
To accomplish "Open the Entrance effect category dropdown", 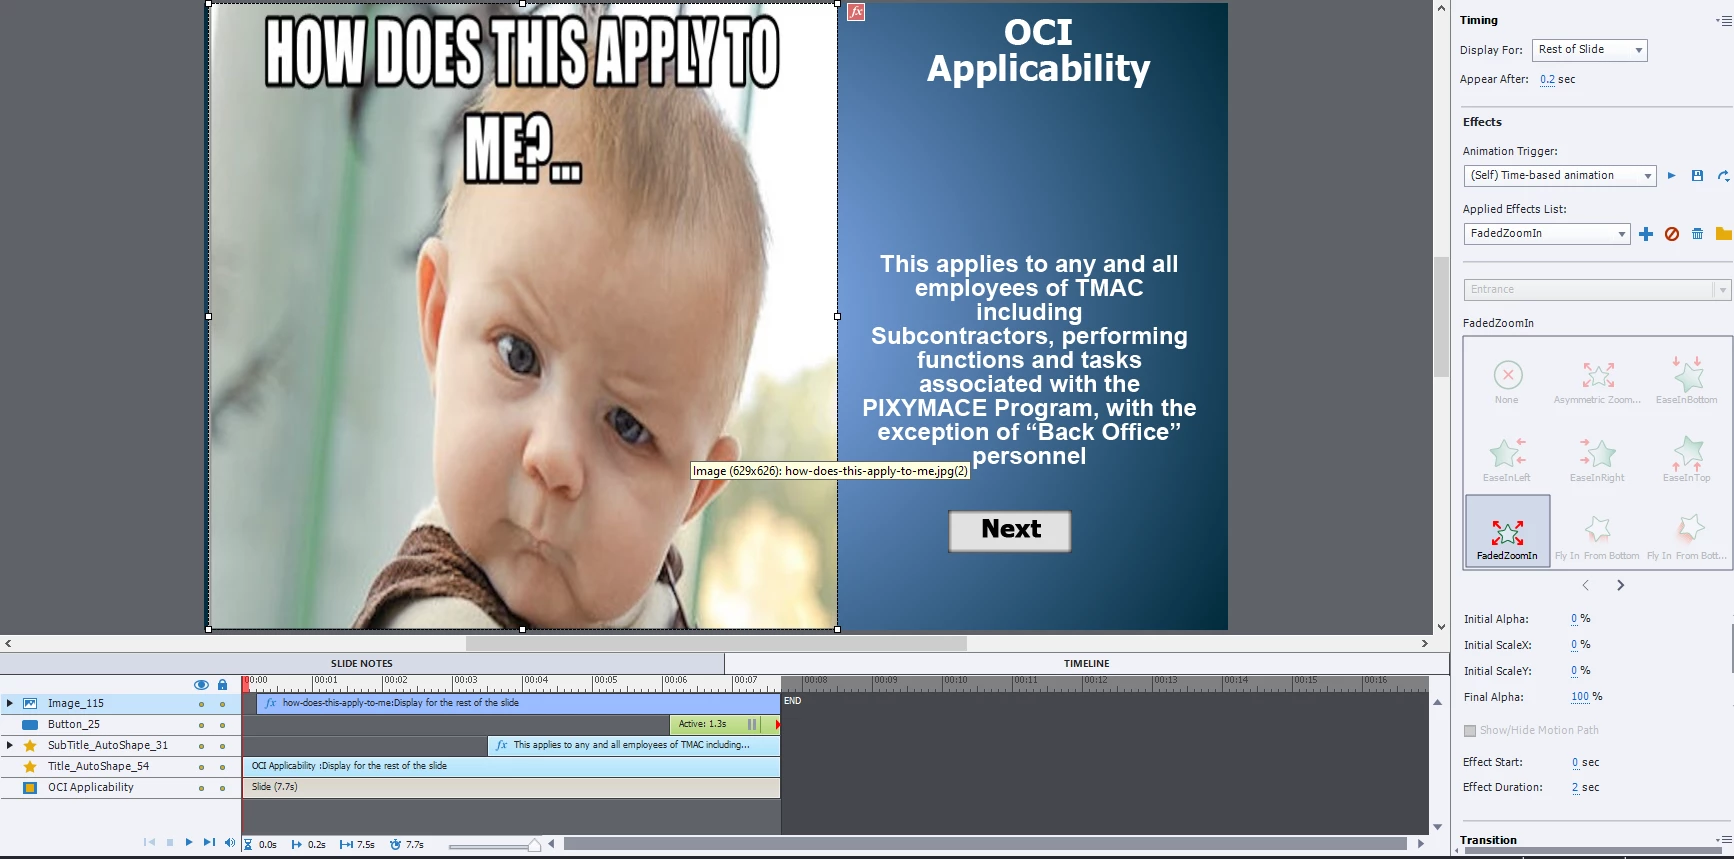I will pos(1597,290).
